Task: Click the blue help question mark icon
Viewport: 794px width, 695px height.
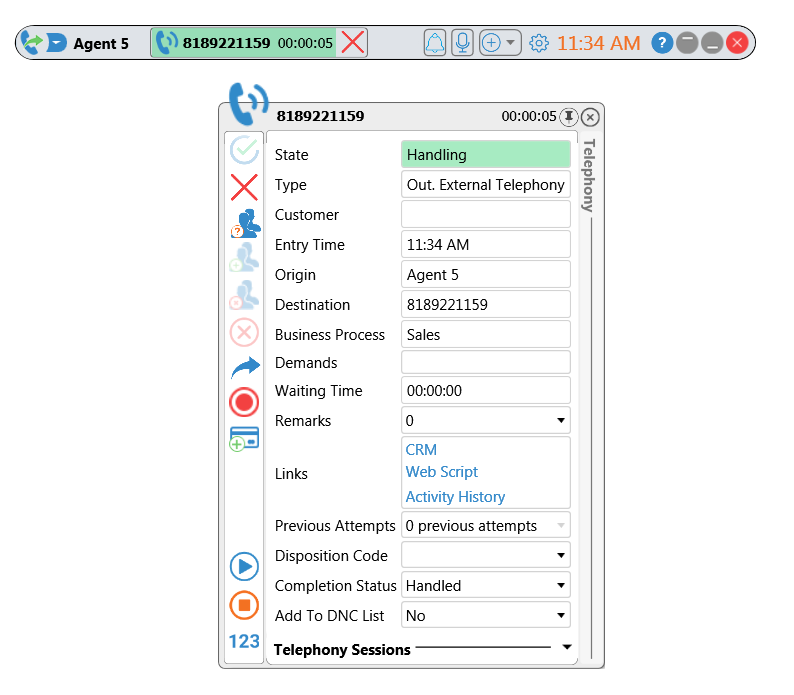Action: (x=662, y=43)
